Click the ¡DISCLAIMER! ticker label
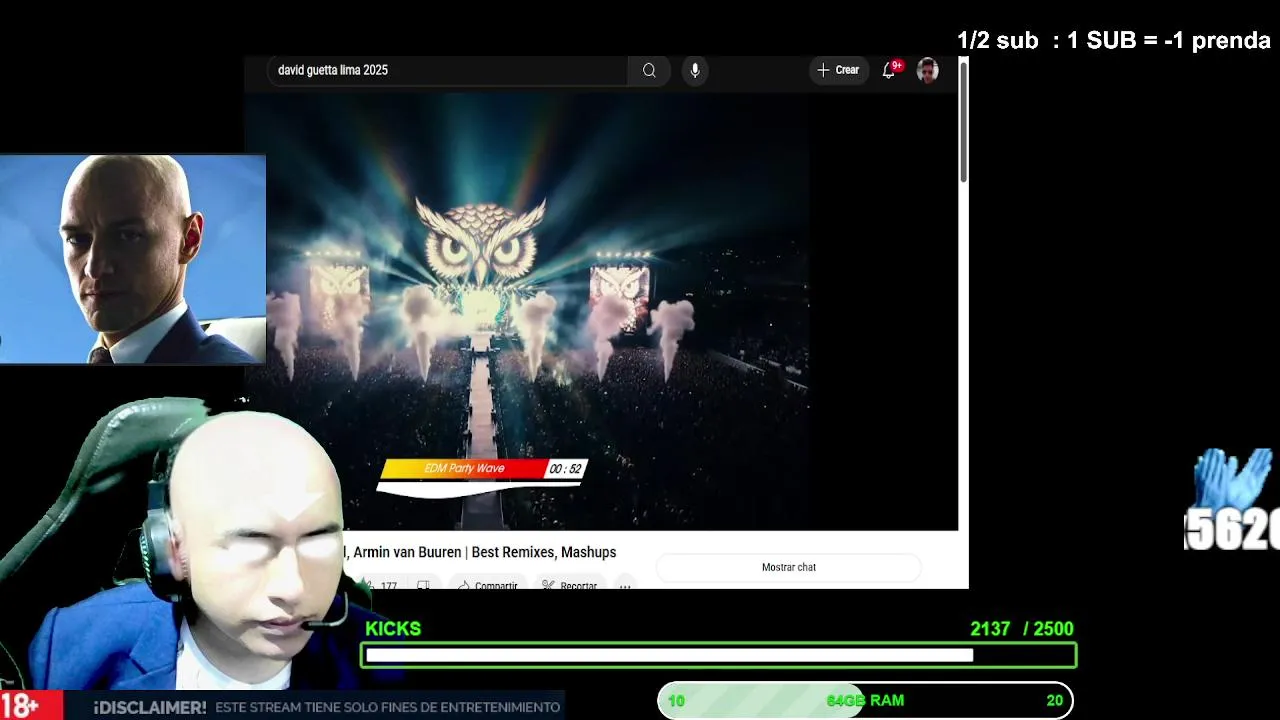Viewport: 1280px width, 720px height. pos(150,707)
